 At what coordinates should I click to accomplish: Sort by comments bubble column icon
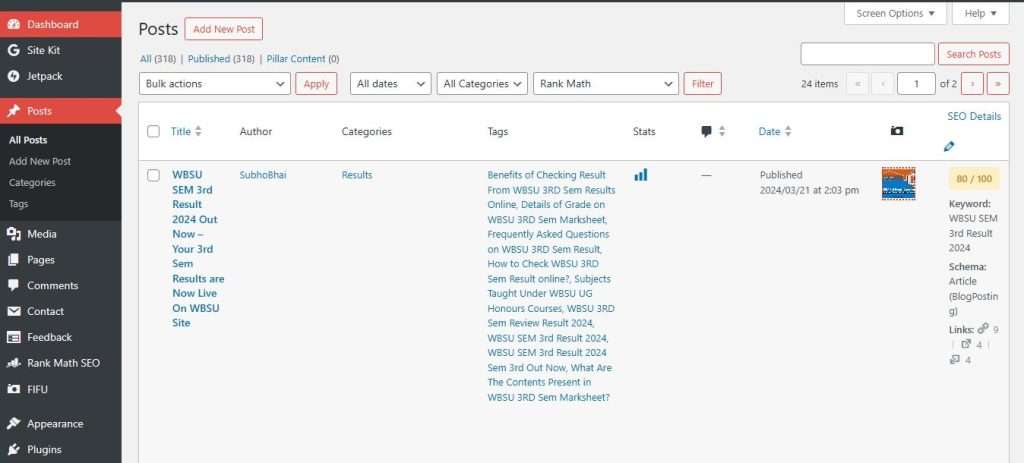(706, 131)
